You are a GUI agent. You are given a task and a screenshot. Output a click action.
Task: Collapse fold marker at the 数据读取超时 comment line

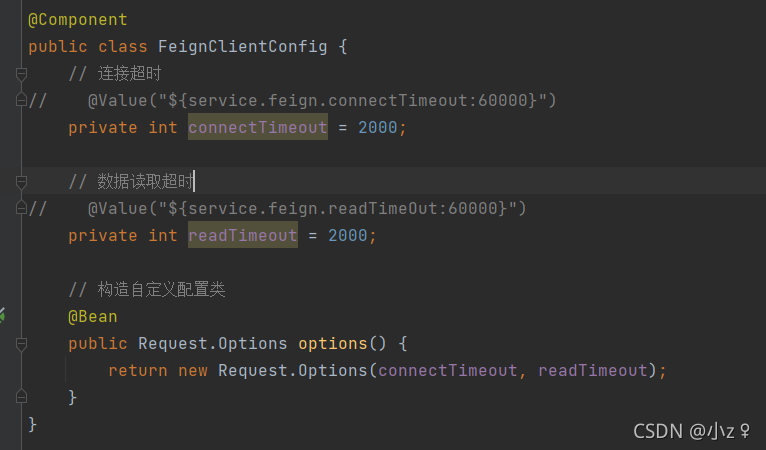pos(21,182)
